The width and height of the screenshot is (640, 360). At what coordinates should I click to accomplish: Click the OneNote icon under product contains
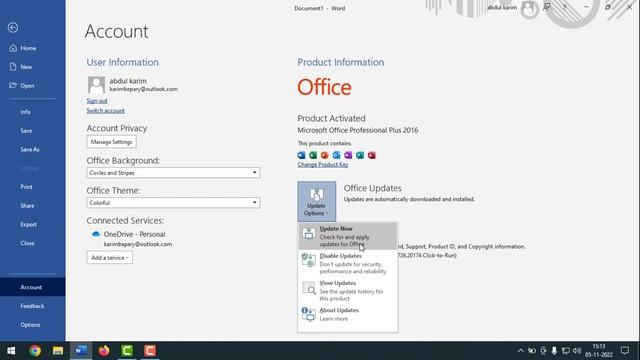click(348, 155)
